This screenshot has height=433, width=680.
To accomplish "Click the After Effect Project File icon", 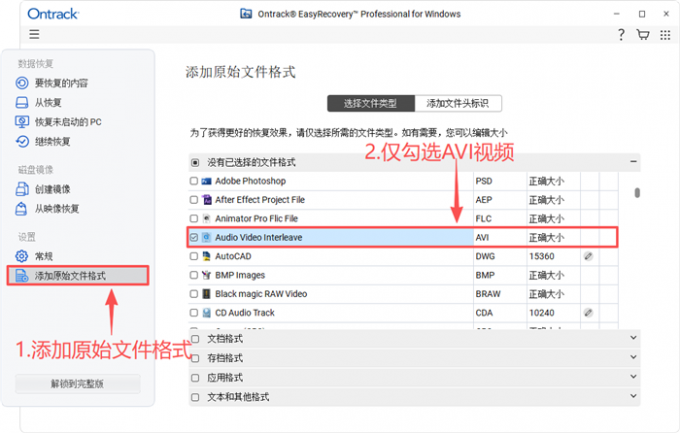I will [x=206, y=200].
